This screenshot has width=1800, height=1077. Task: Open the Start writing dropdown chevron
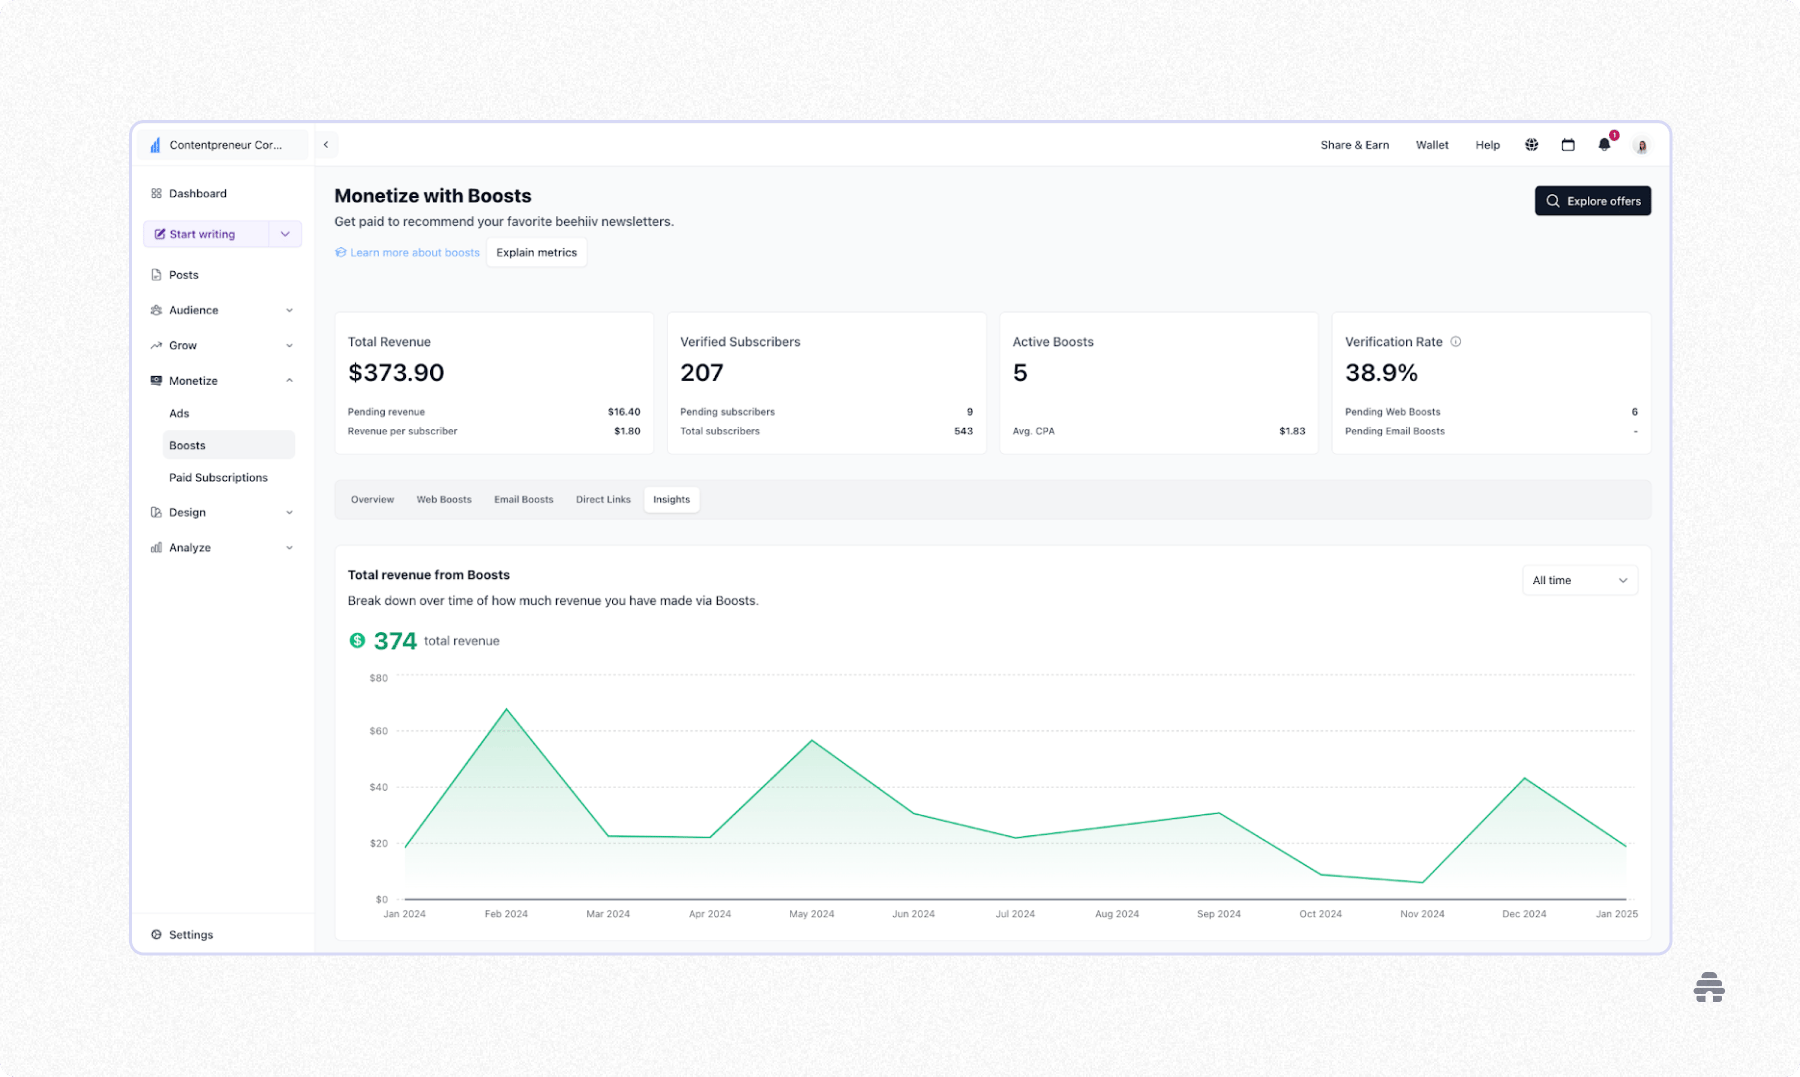[x=285, y=233]
